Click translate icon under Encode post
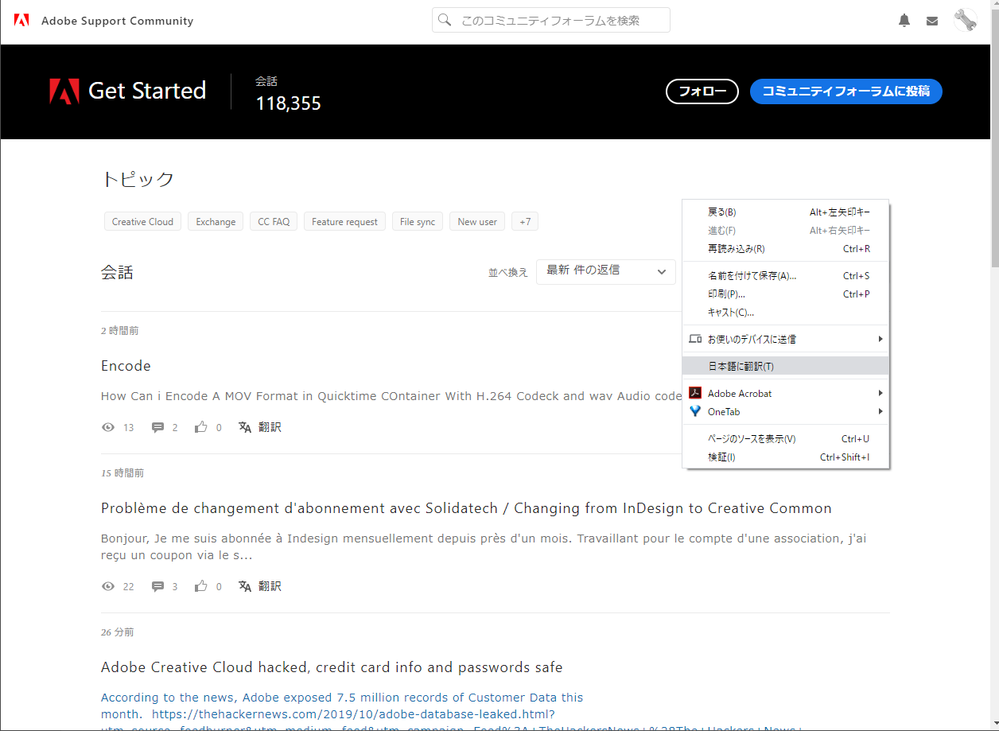999x731 pixels. (x=245, y=427)
